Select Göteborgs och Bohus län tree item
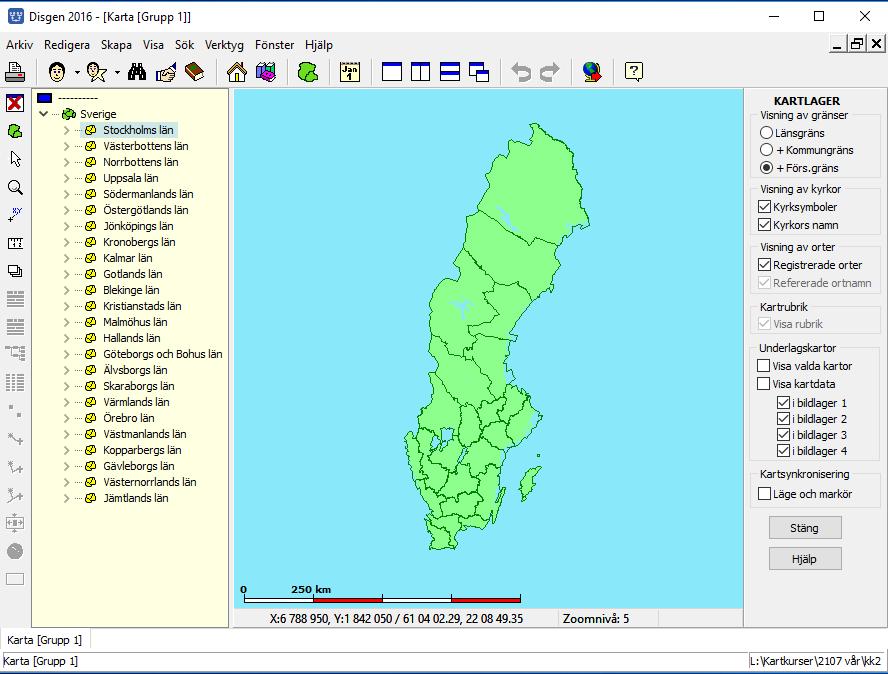This screenshot has height=674, width=888. (163, 355)
